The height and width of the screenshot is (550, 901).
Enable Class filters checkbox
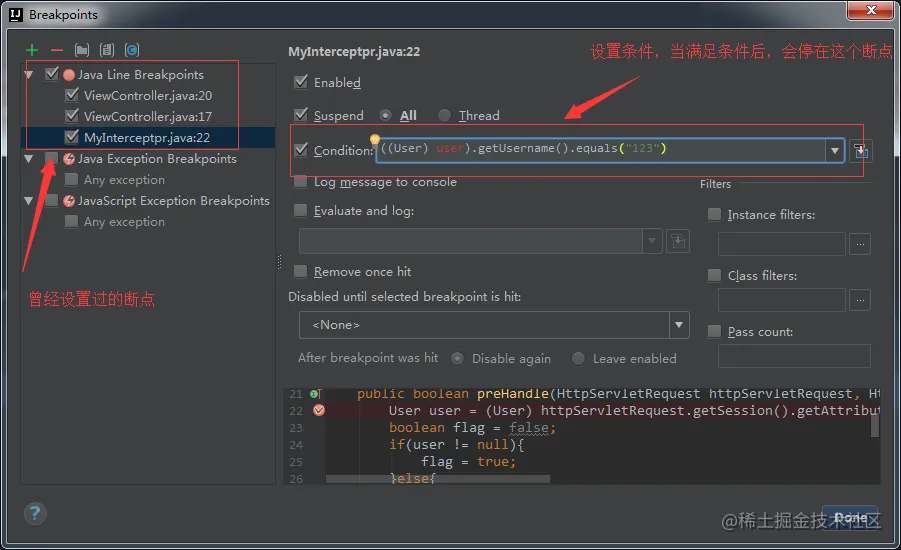click(714, 275)
